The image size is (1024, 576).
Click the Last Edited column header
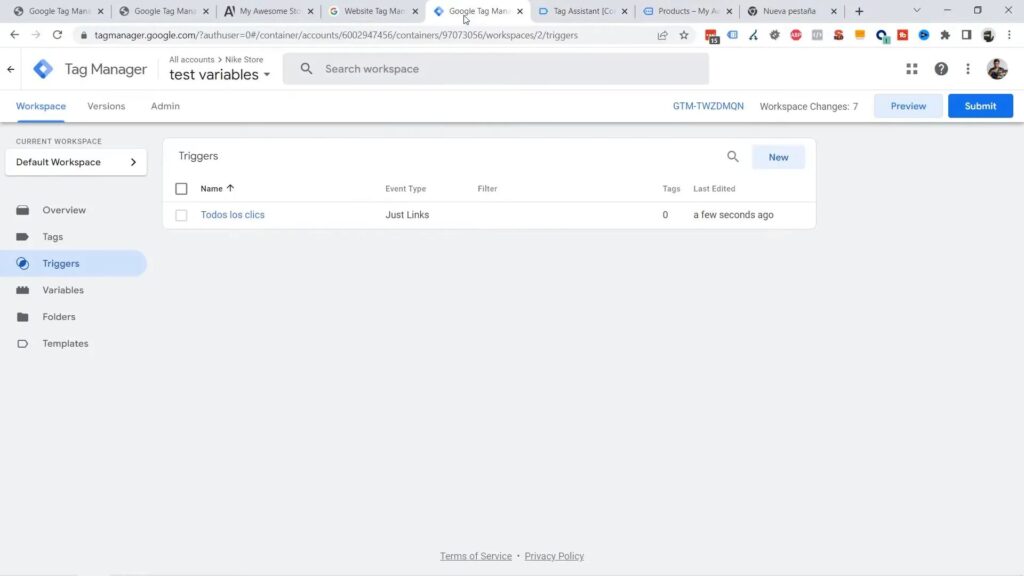pos(714,189)
